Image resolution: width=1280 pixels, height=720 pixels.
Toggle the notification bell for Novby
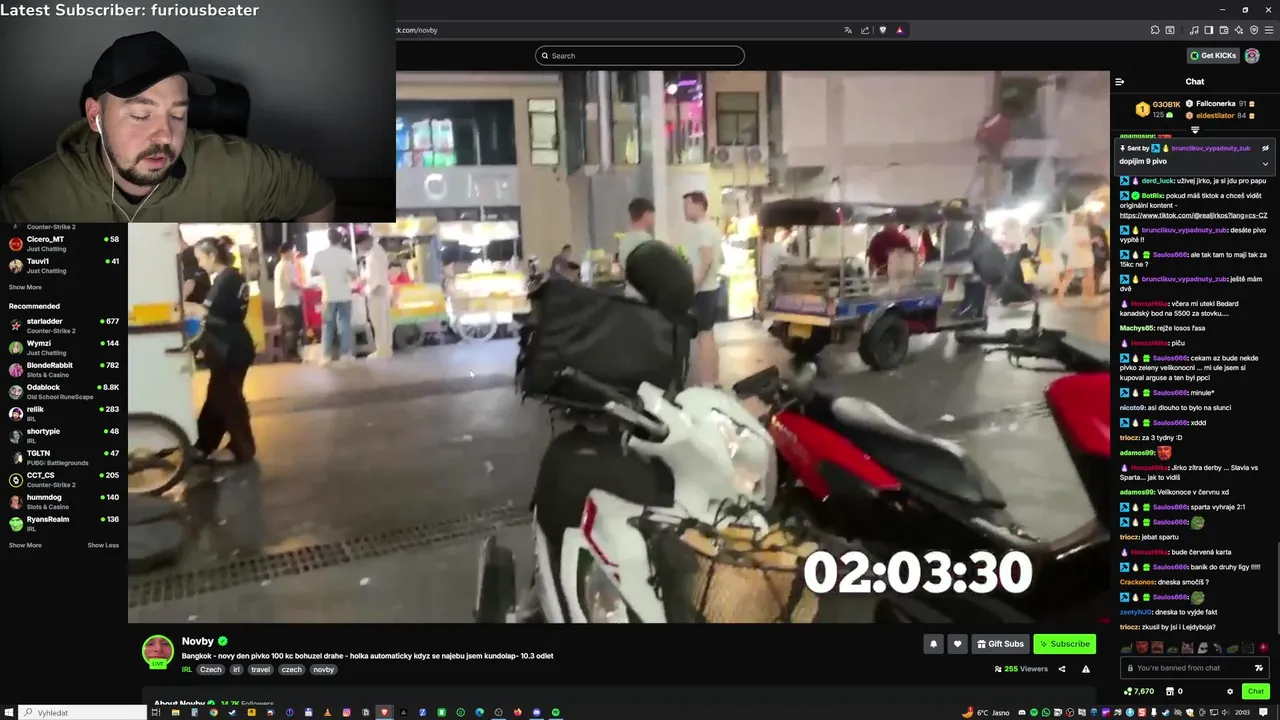pyautogui.click(x=934, y=644)
